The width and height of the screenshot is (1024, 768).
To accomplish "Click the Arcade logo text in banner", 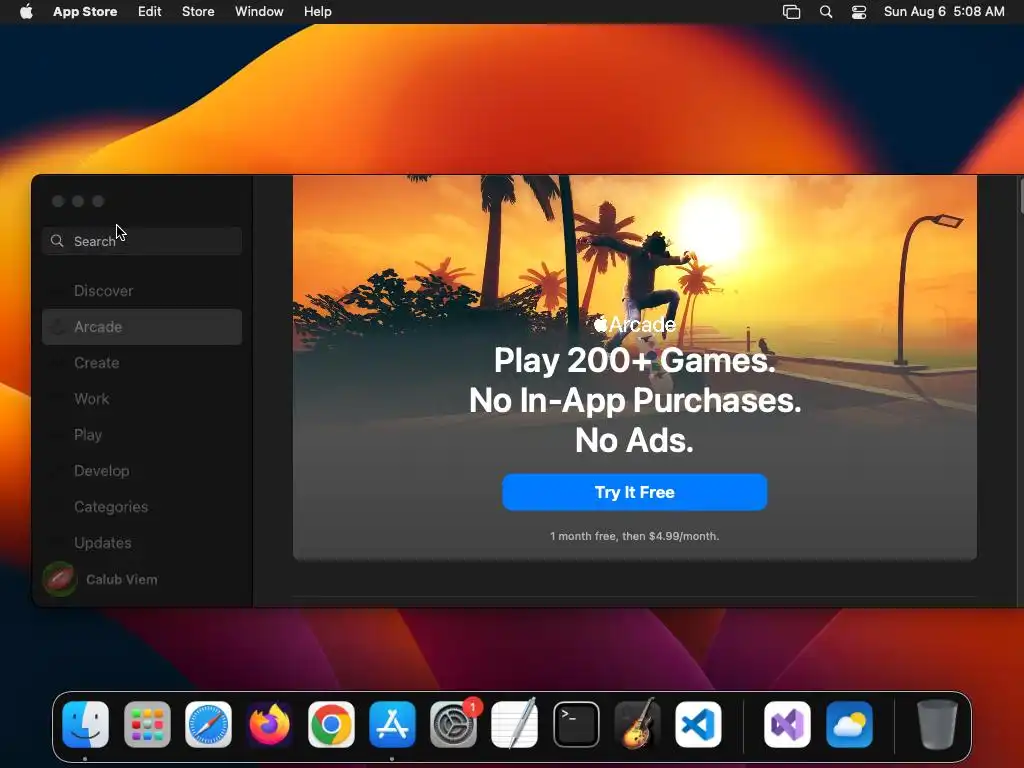I will (634, 324).
